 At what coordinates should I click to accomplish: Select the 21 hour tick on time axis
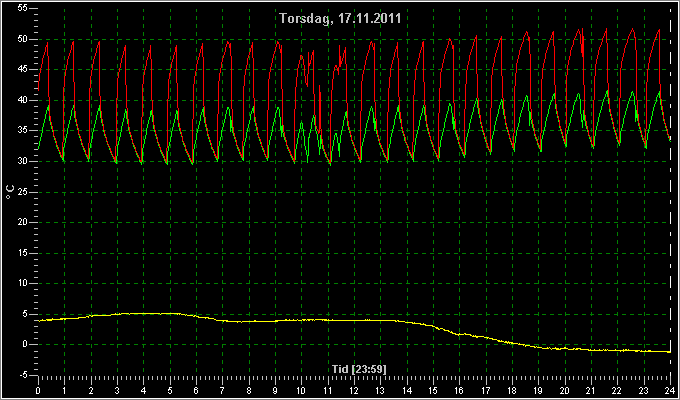click(591, 391)
